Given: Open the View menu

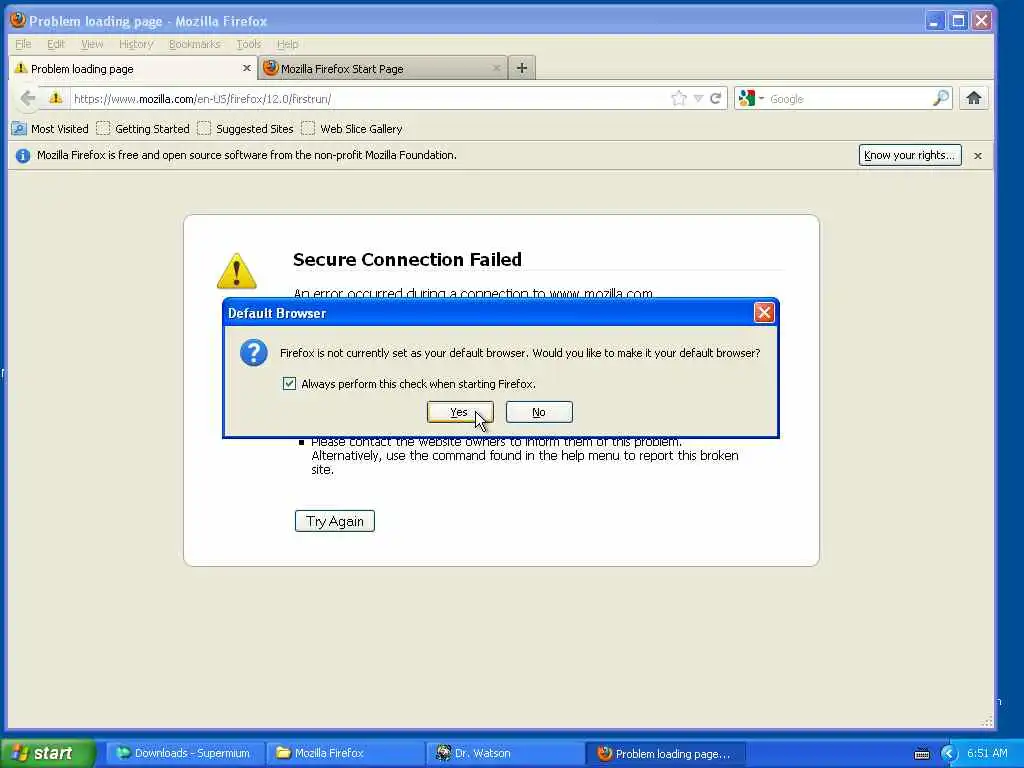Looking at the screenshot, I should 92,44.
